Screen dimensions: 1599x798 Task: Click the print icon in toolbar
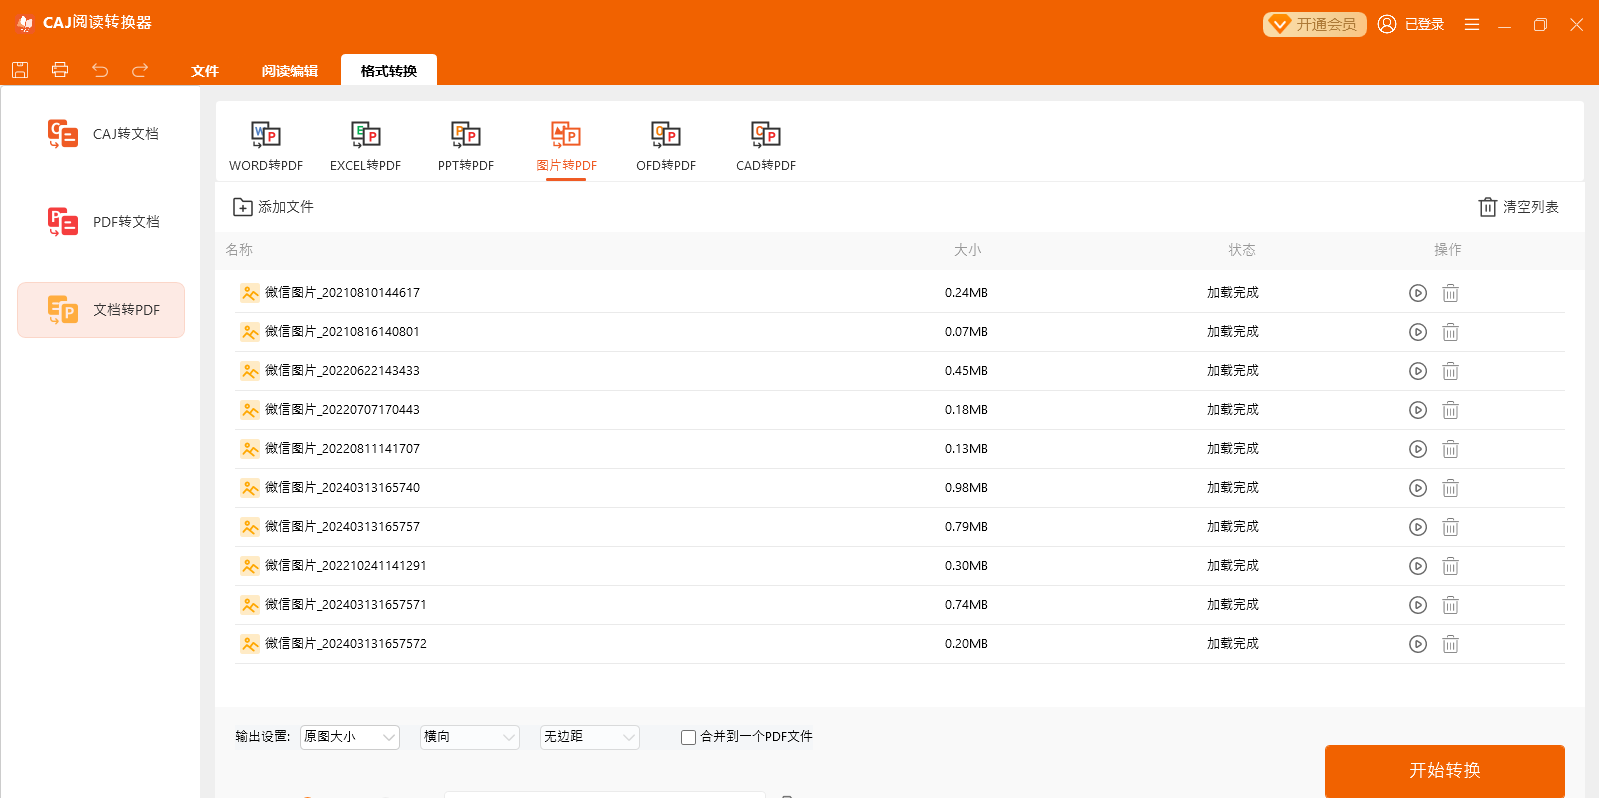pyautogui.click(x=60, y=70)
